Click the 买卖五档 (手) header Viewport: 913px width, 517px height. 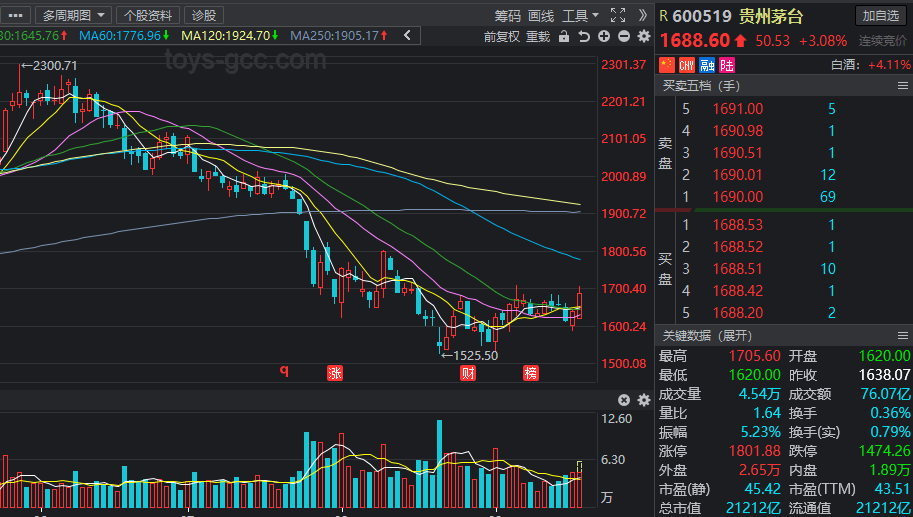click(701, 86)
